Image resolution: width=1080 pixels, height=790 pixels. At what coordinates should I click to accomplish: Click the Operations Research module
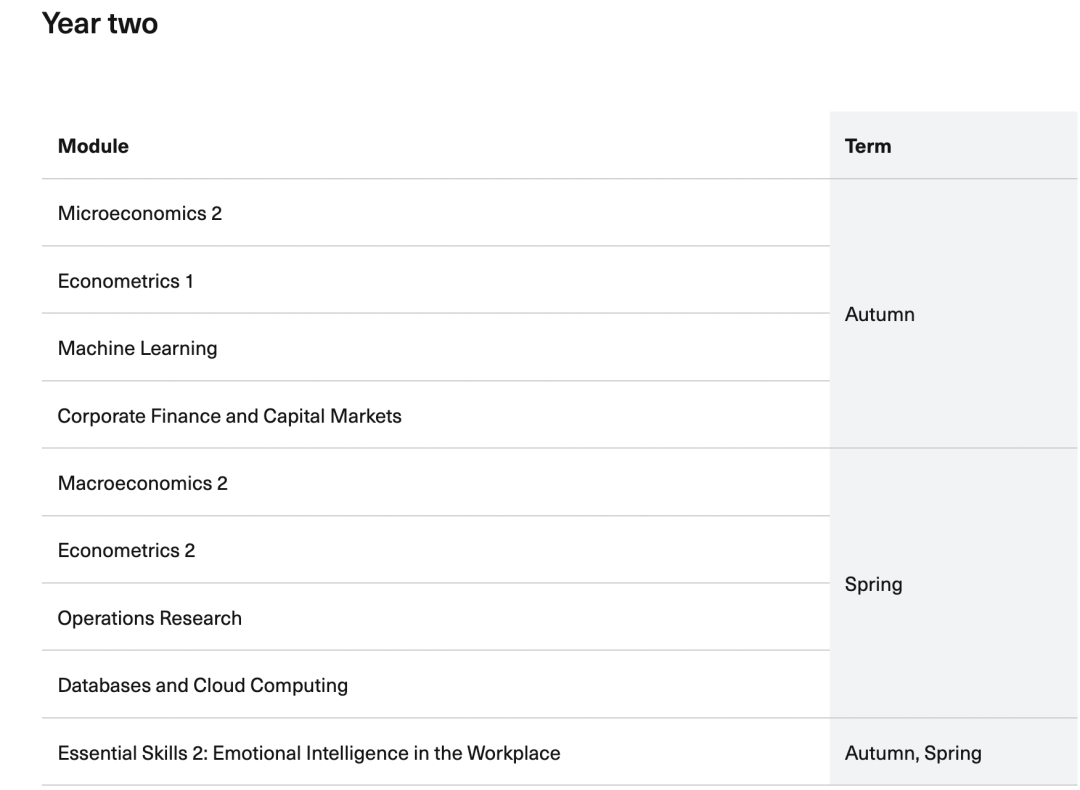pos(149,618)
